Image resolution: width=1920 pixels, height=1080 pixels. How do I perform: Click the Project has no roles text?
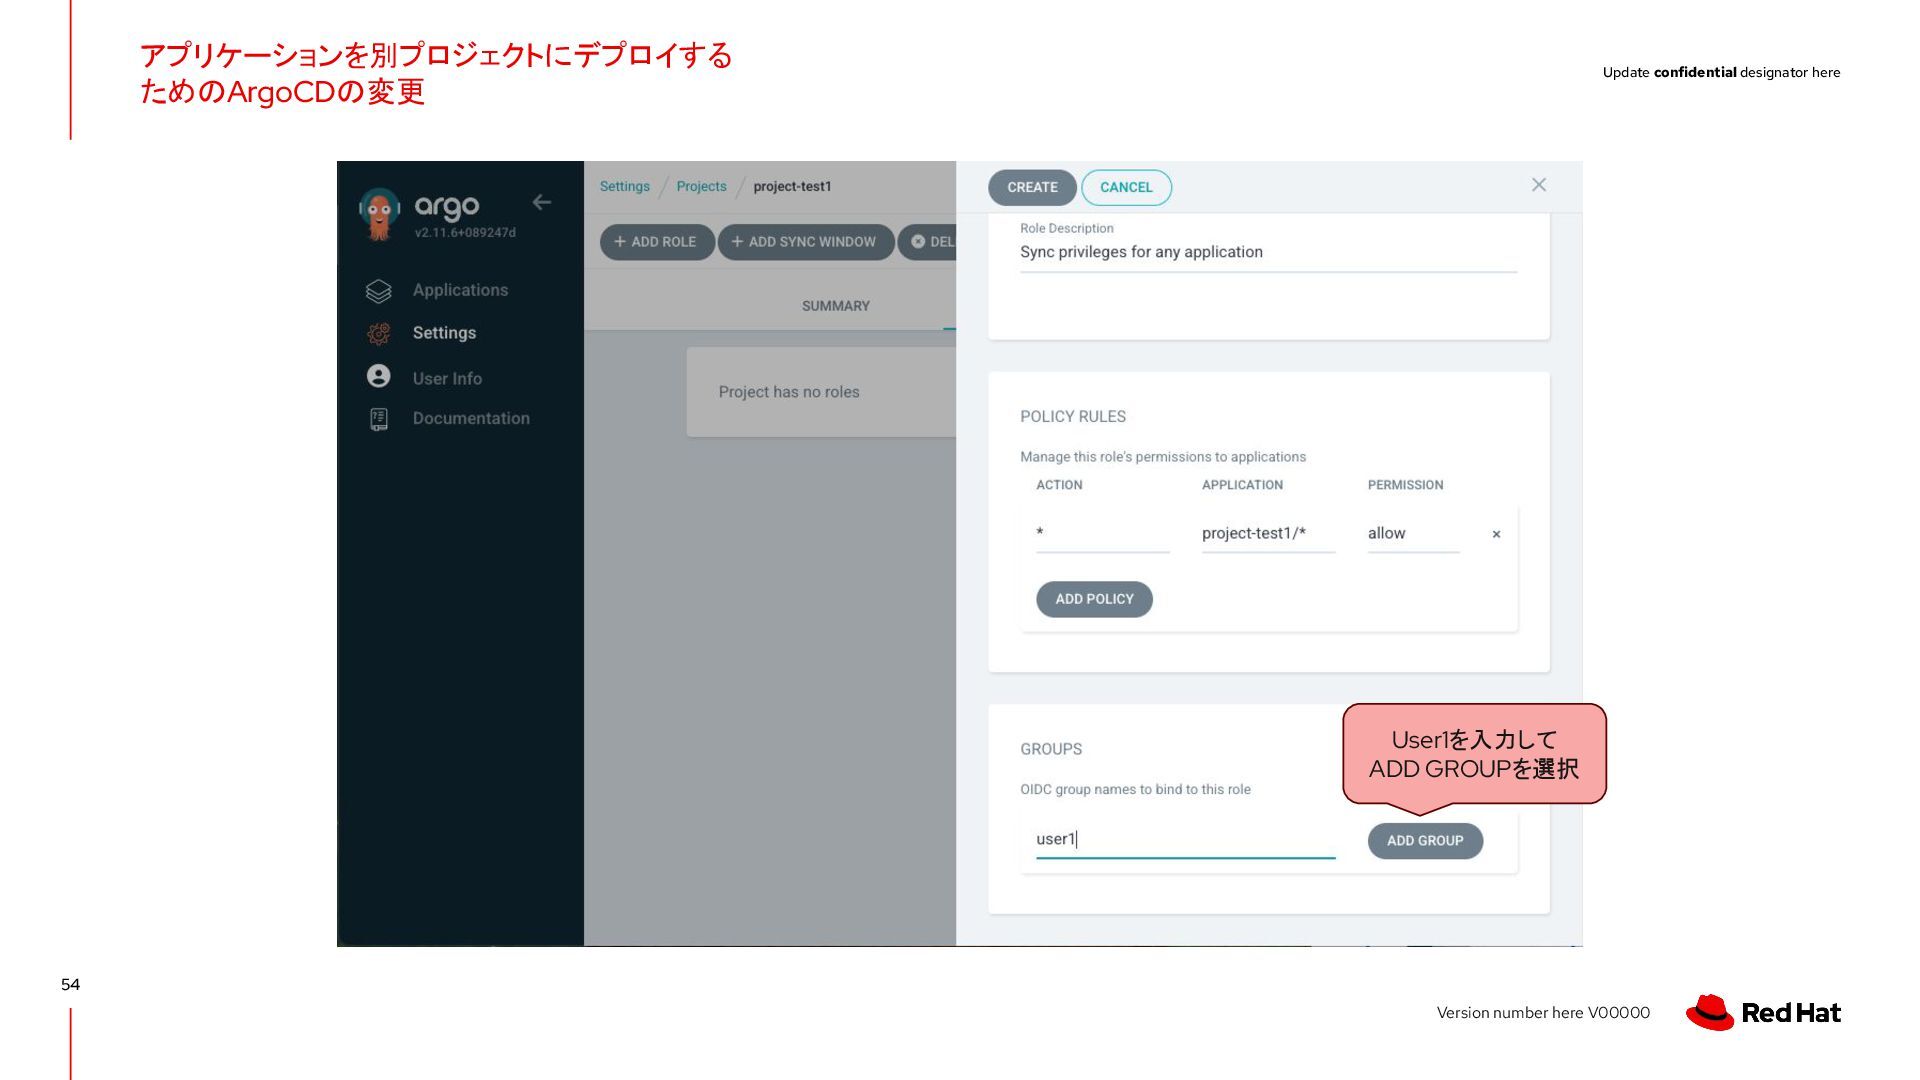pyautogui.click(x=789, y=392)
